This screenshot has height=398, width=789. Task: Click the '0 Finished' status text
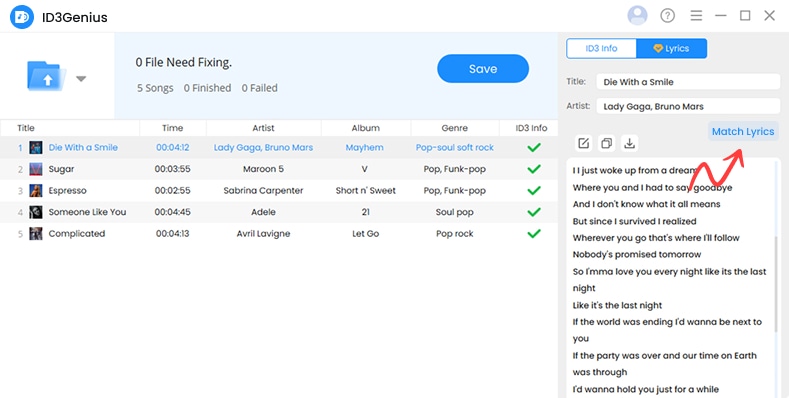tap(207, 88)
